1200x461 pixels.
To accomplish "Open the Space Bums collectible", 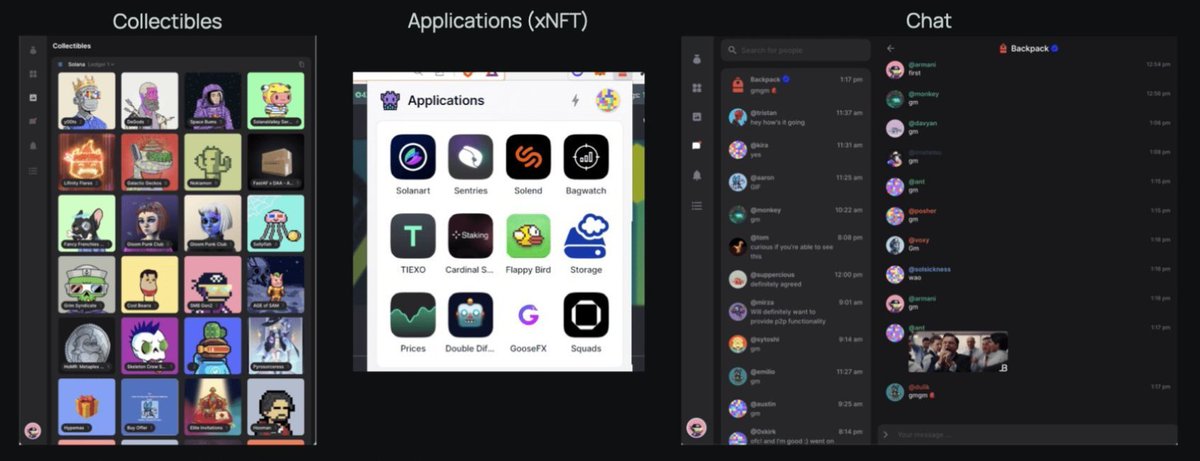I will coord(213,100).
